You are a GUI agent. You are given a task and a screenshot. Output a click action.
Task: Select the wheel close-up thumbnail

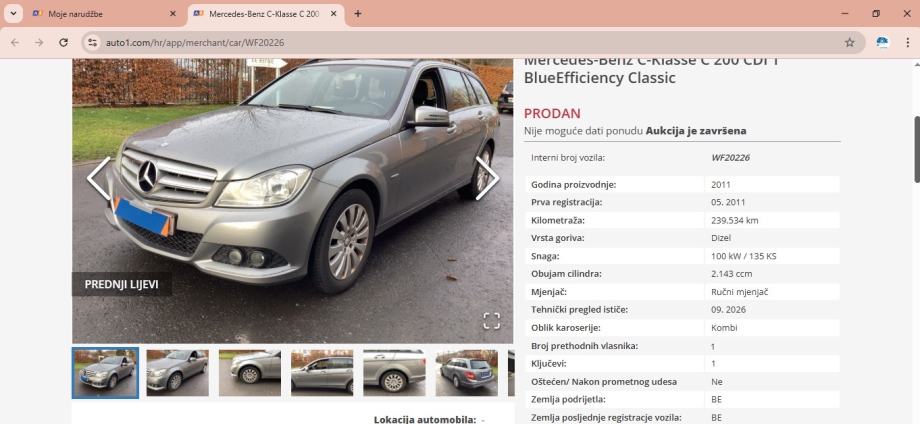click(250, 373)
